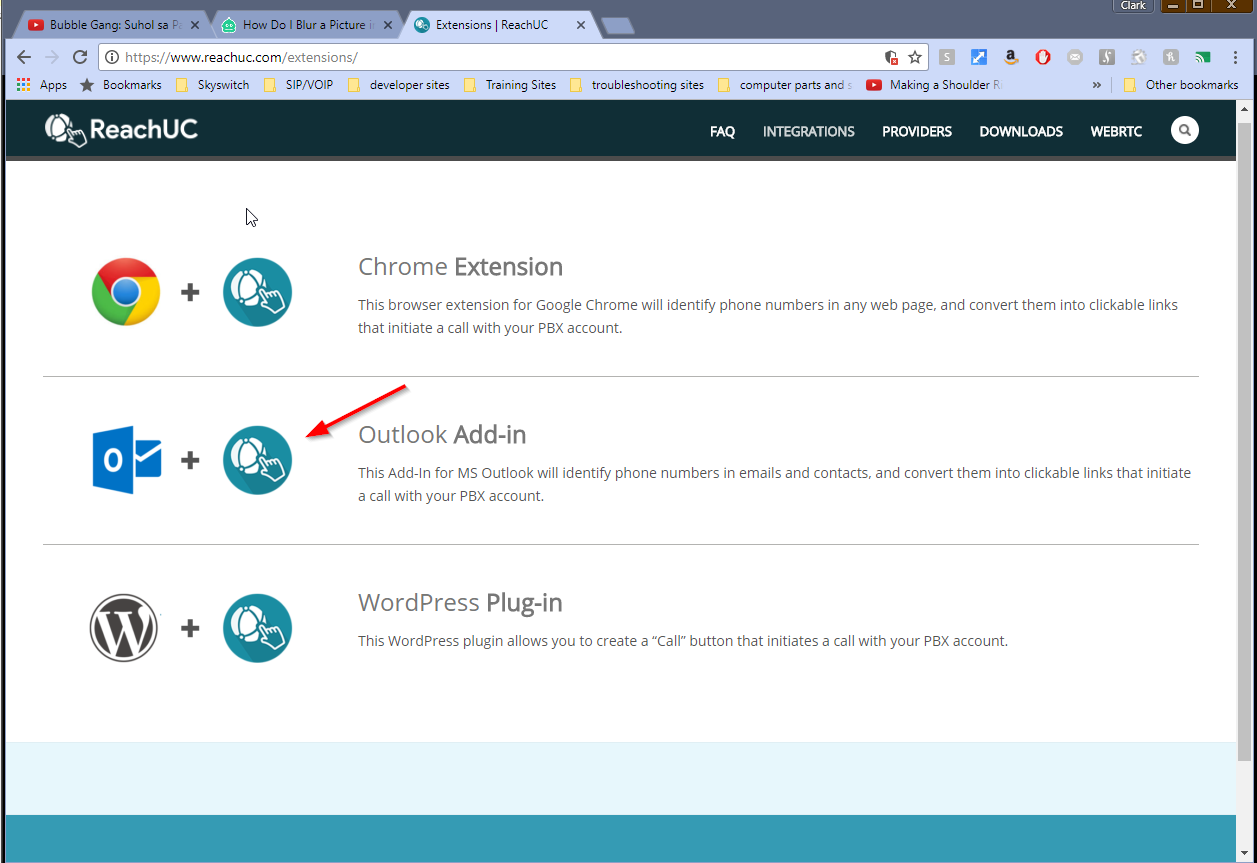This screenshot has height=863, width=1257.
Task: Bookmark this page with the star icon
Action: (x=914, y=57)
